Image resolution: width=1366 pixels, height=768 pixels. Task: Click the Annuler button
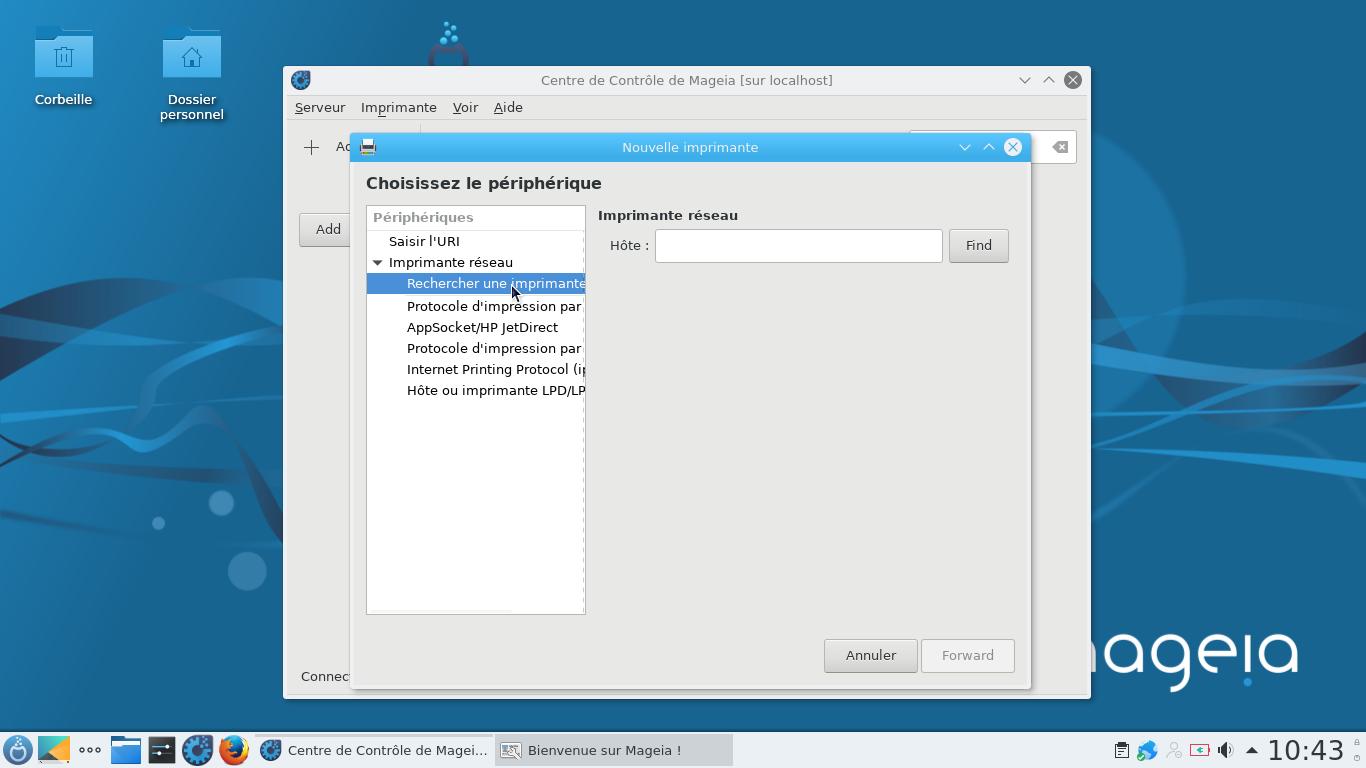pos(871,656)
